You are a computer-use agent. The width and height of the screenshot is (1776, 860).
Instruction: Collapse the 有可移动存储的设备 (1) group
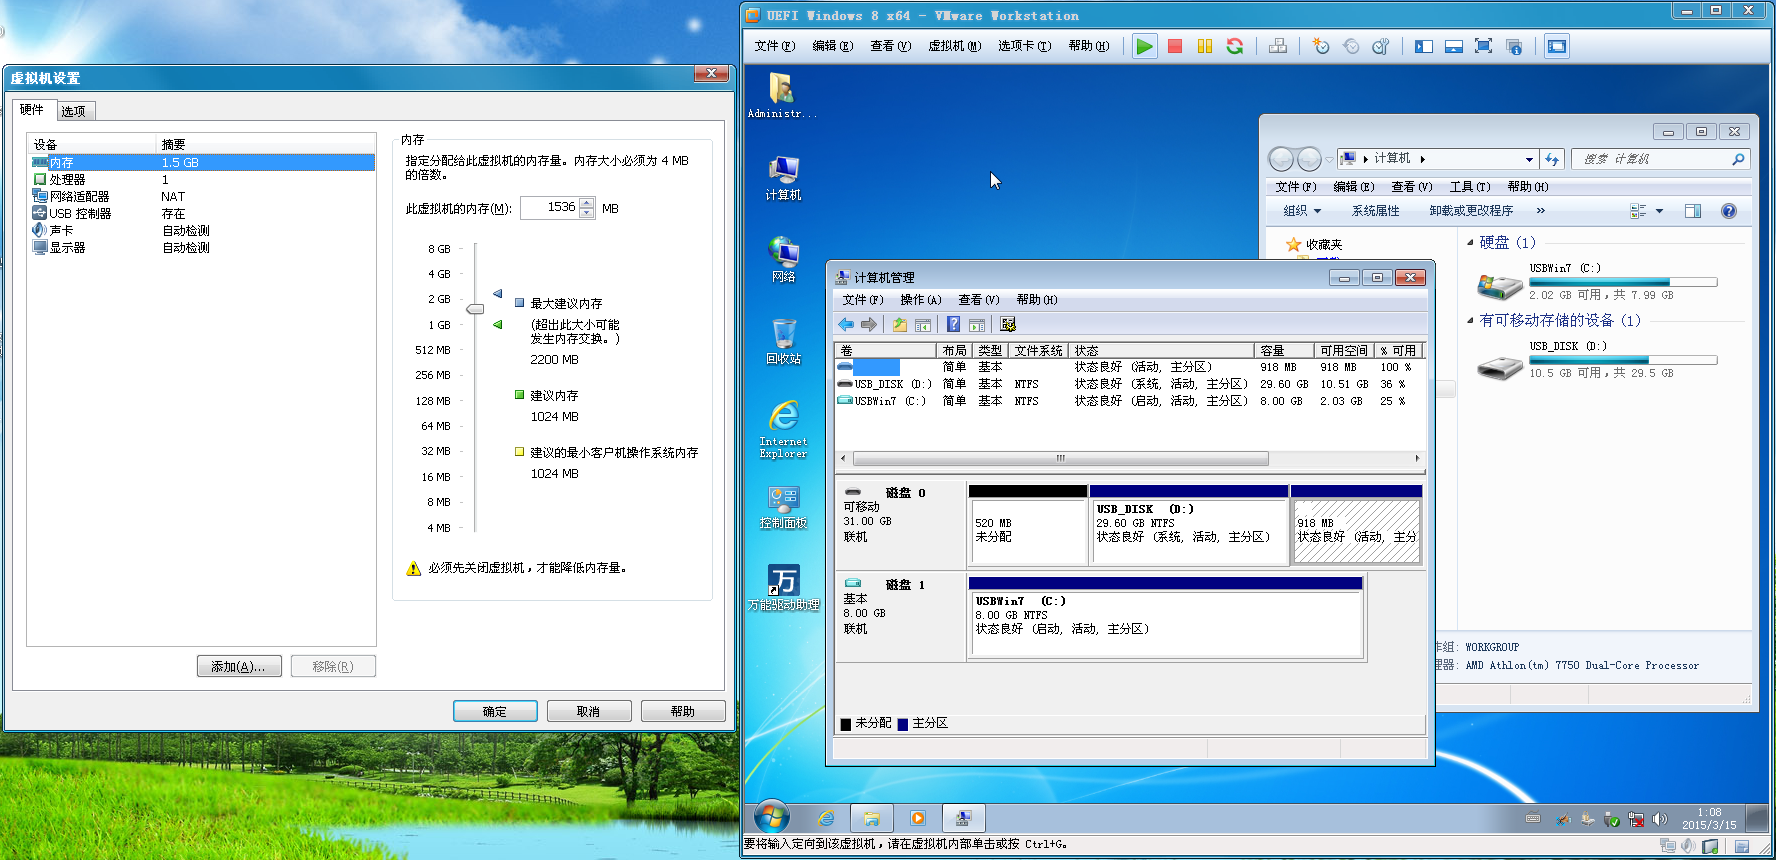(x=1470, y=320)
